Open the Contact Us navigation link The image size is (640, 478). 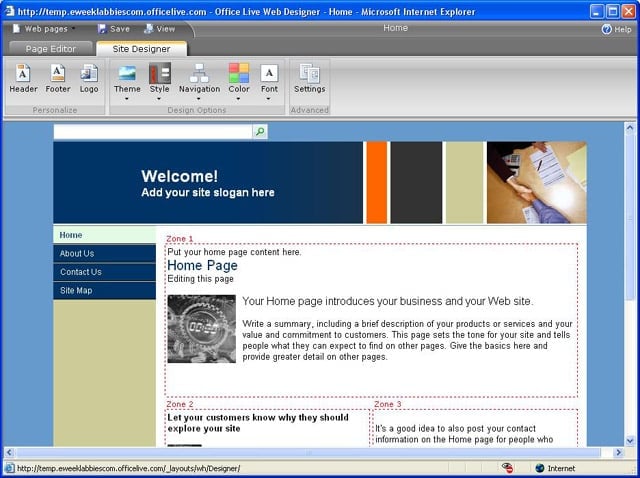pos(104,272)
